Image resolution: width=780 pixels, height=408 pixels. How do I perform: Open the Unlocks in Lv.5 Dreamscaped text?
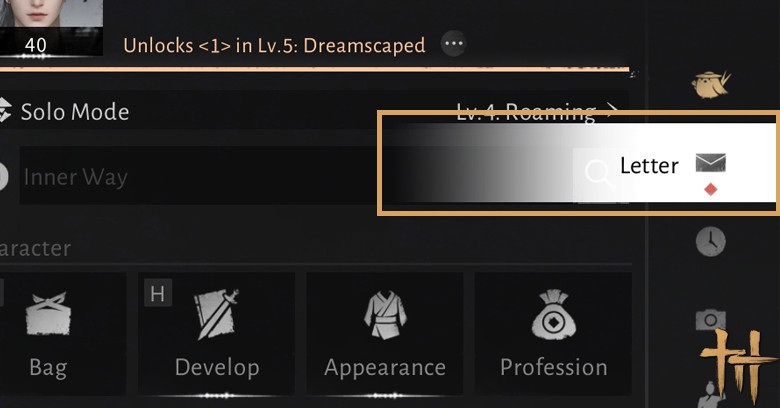click(x=274, y=45)
